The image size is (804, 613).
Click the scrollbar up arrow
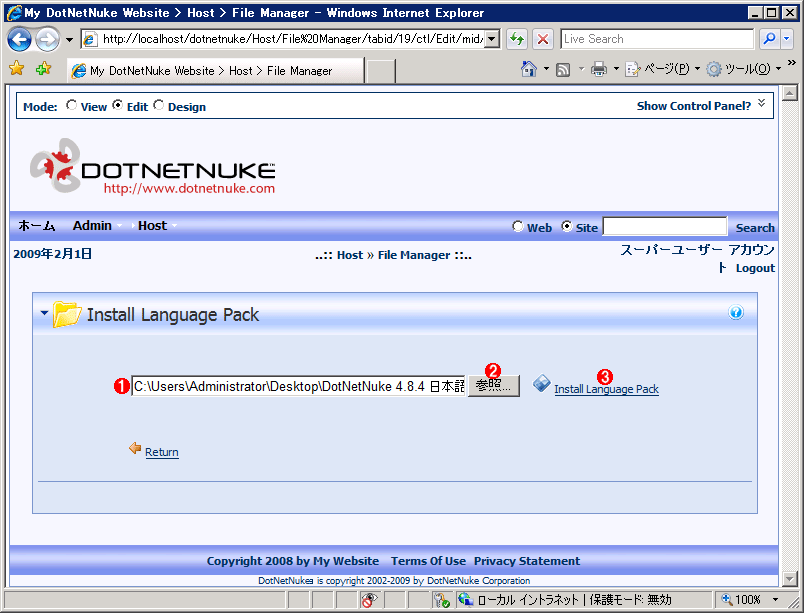789,93
